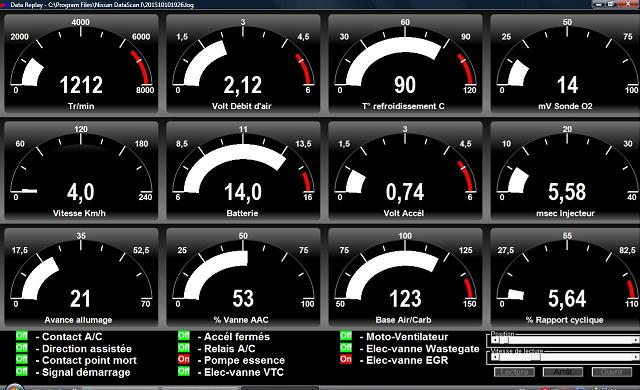Image resolution: width=640 pixels, height=390 pixels.
Task: Click the Contact A/C Off indicator
Action: (x=22, y=336)
